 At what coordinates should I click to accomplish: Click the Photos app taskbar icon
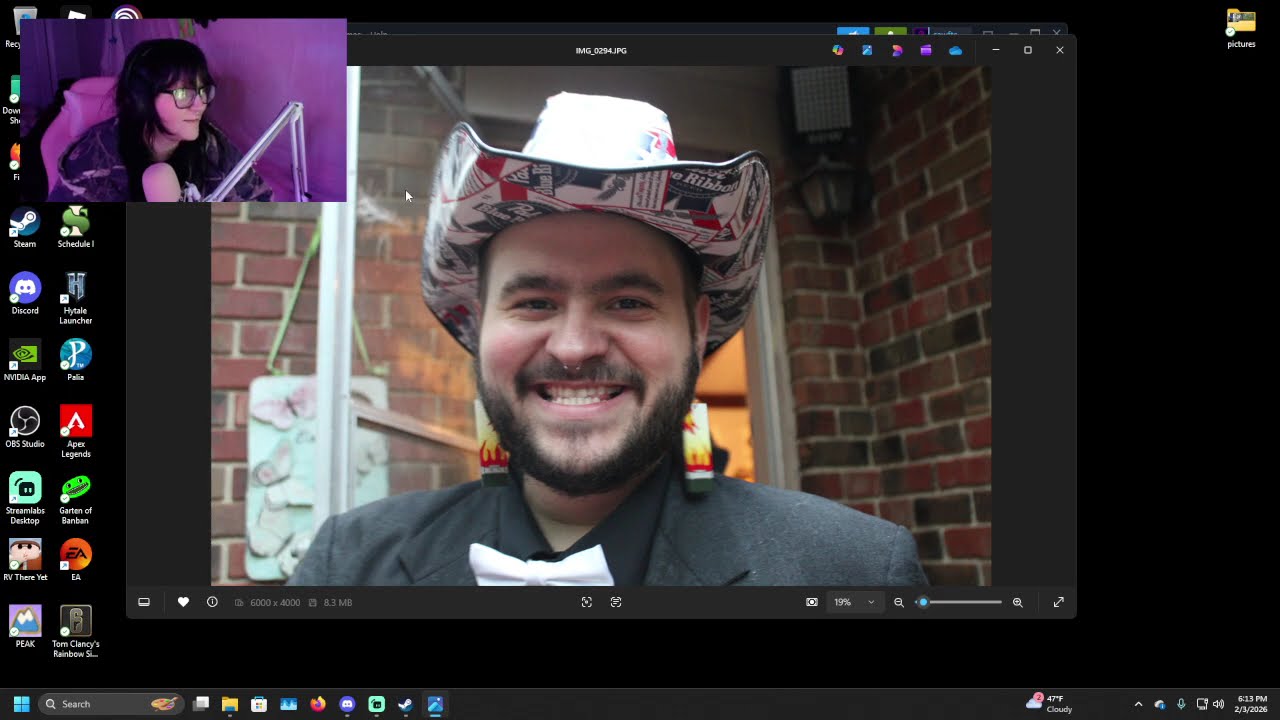[435, 704]
